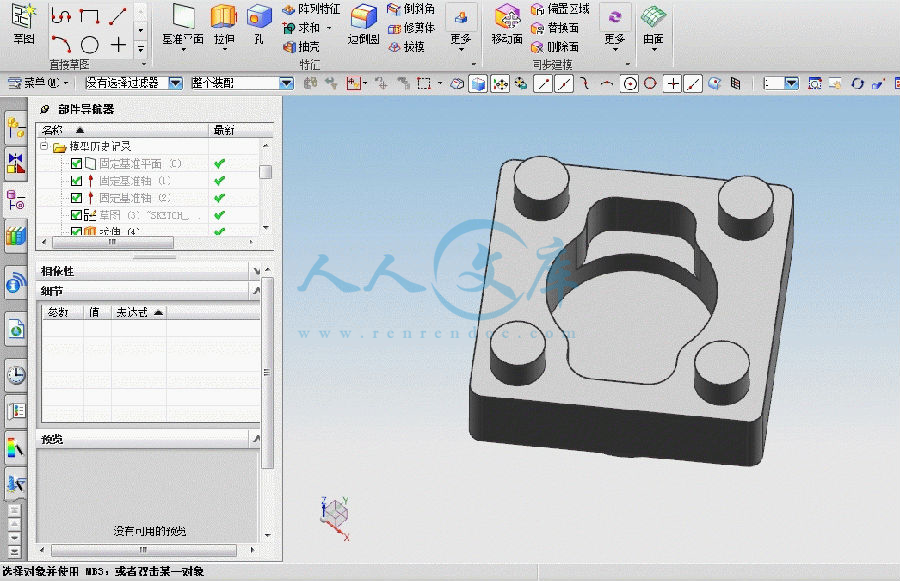900x581 pixels.
Task: Open the reuse library books sidebar tab
Action: [x=16, y=235]
